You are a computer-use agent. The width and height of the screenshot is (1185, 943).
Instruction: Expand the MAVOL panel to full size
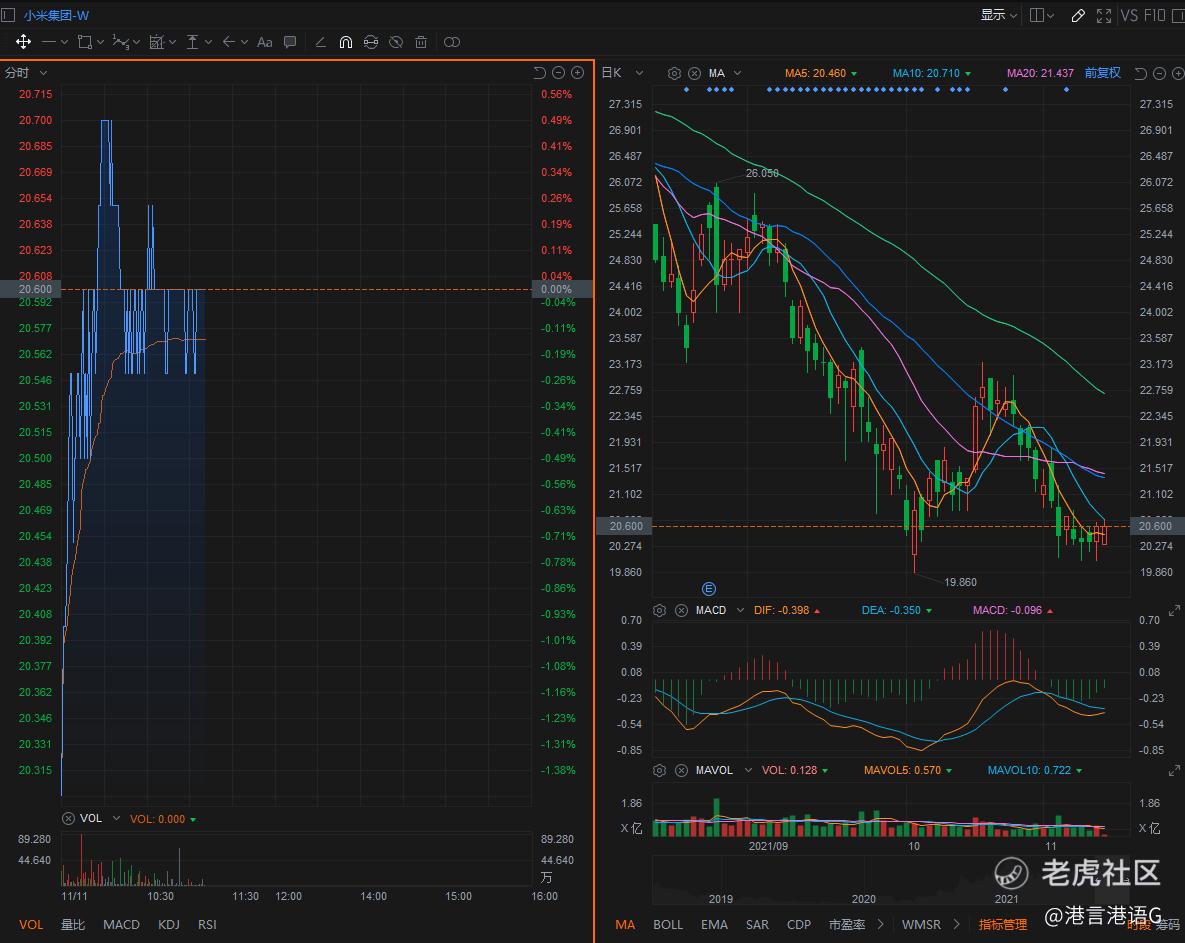click(1174, 770)
